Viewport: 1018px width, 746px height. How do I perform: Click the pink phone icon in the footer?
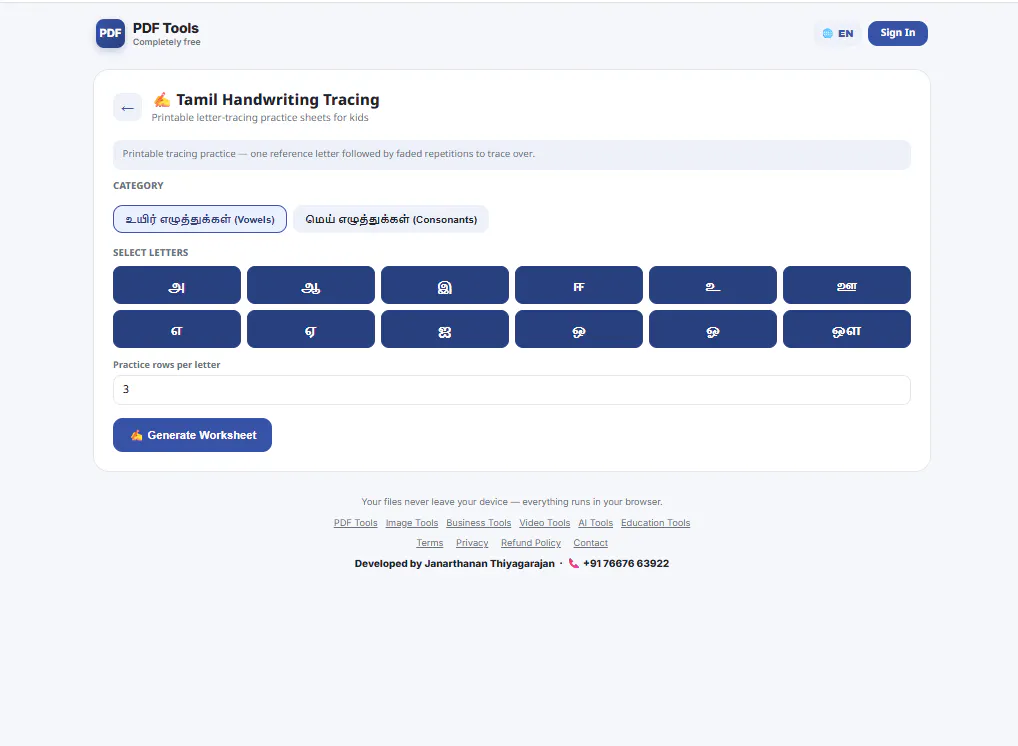[x=573, y=564]
